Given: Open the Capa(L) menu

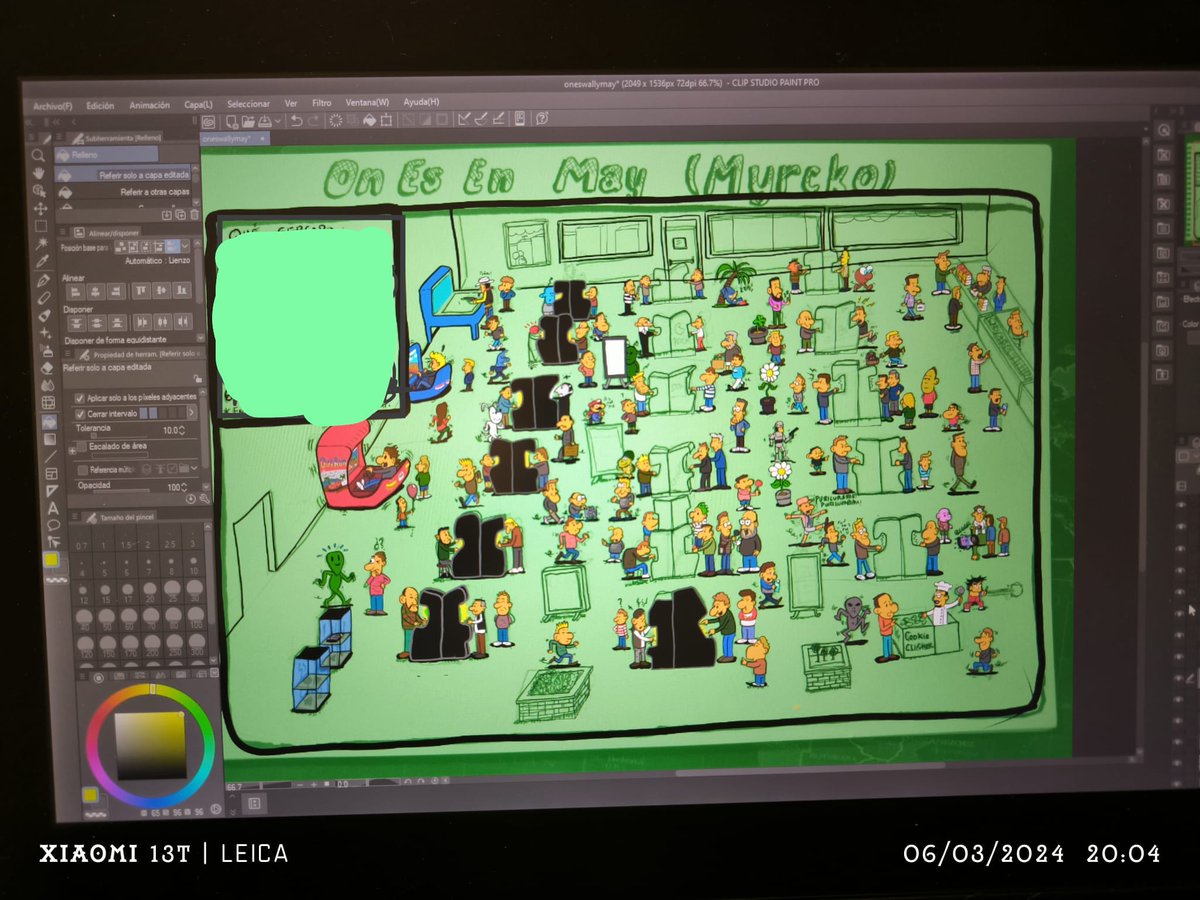Looking at the screenshot, I should [x=198, y=104].
